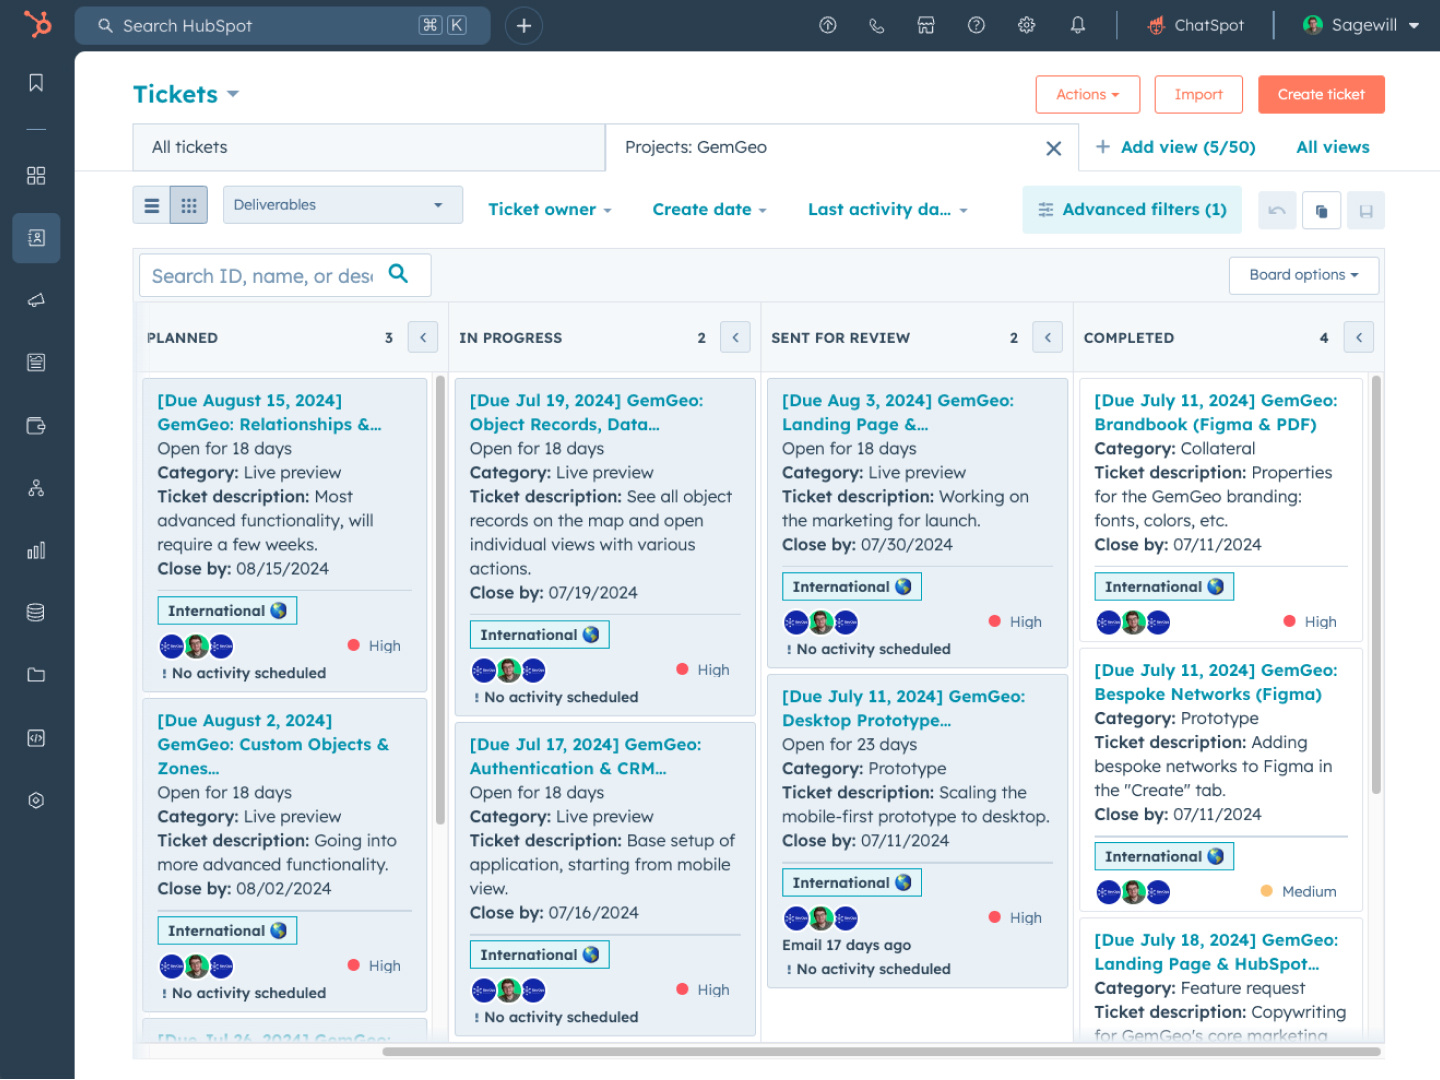Click the magnifier icon in ticket search
Viewport: 1440px width, 1080px height.
(398, 274)
